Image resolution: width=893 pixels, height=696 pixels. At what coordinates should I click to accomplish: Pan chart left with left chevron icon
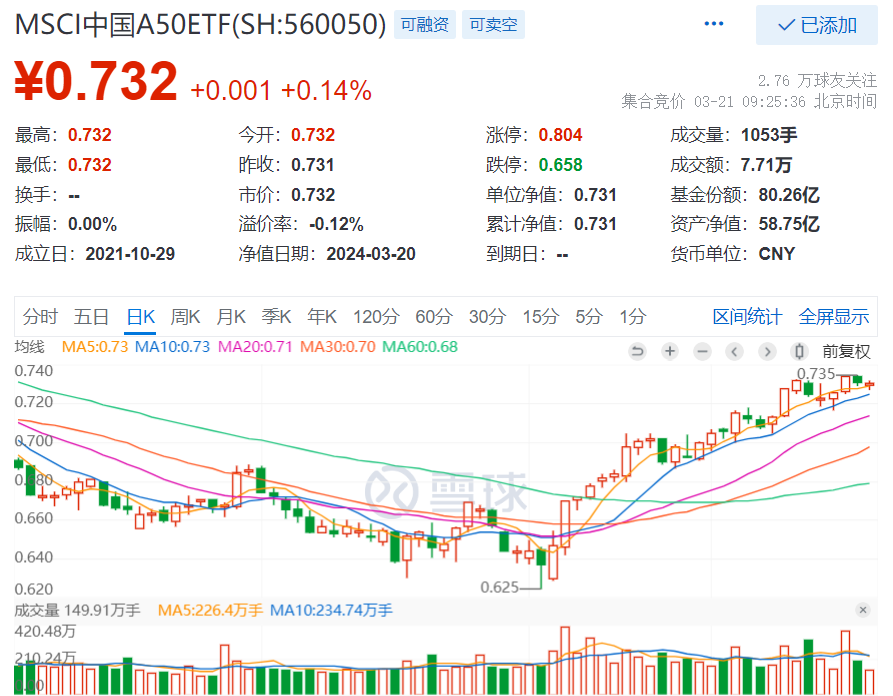point(735,351)
